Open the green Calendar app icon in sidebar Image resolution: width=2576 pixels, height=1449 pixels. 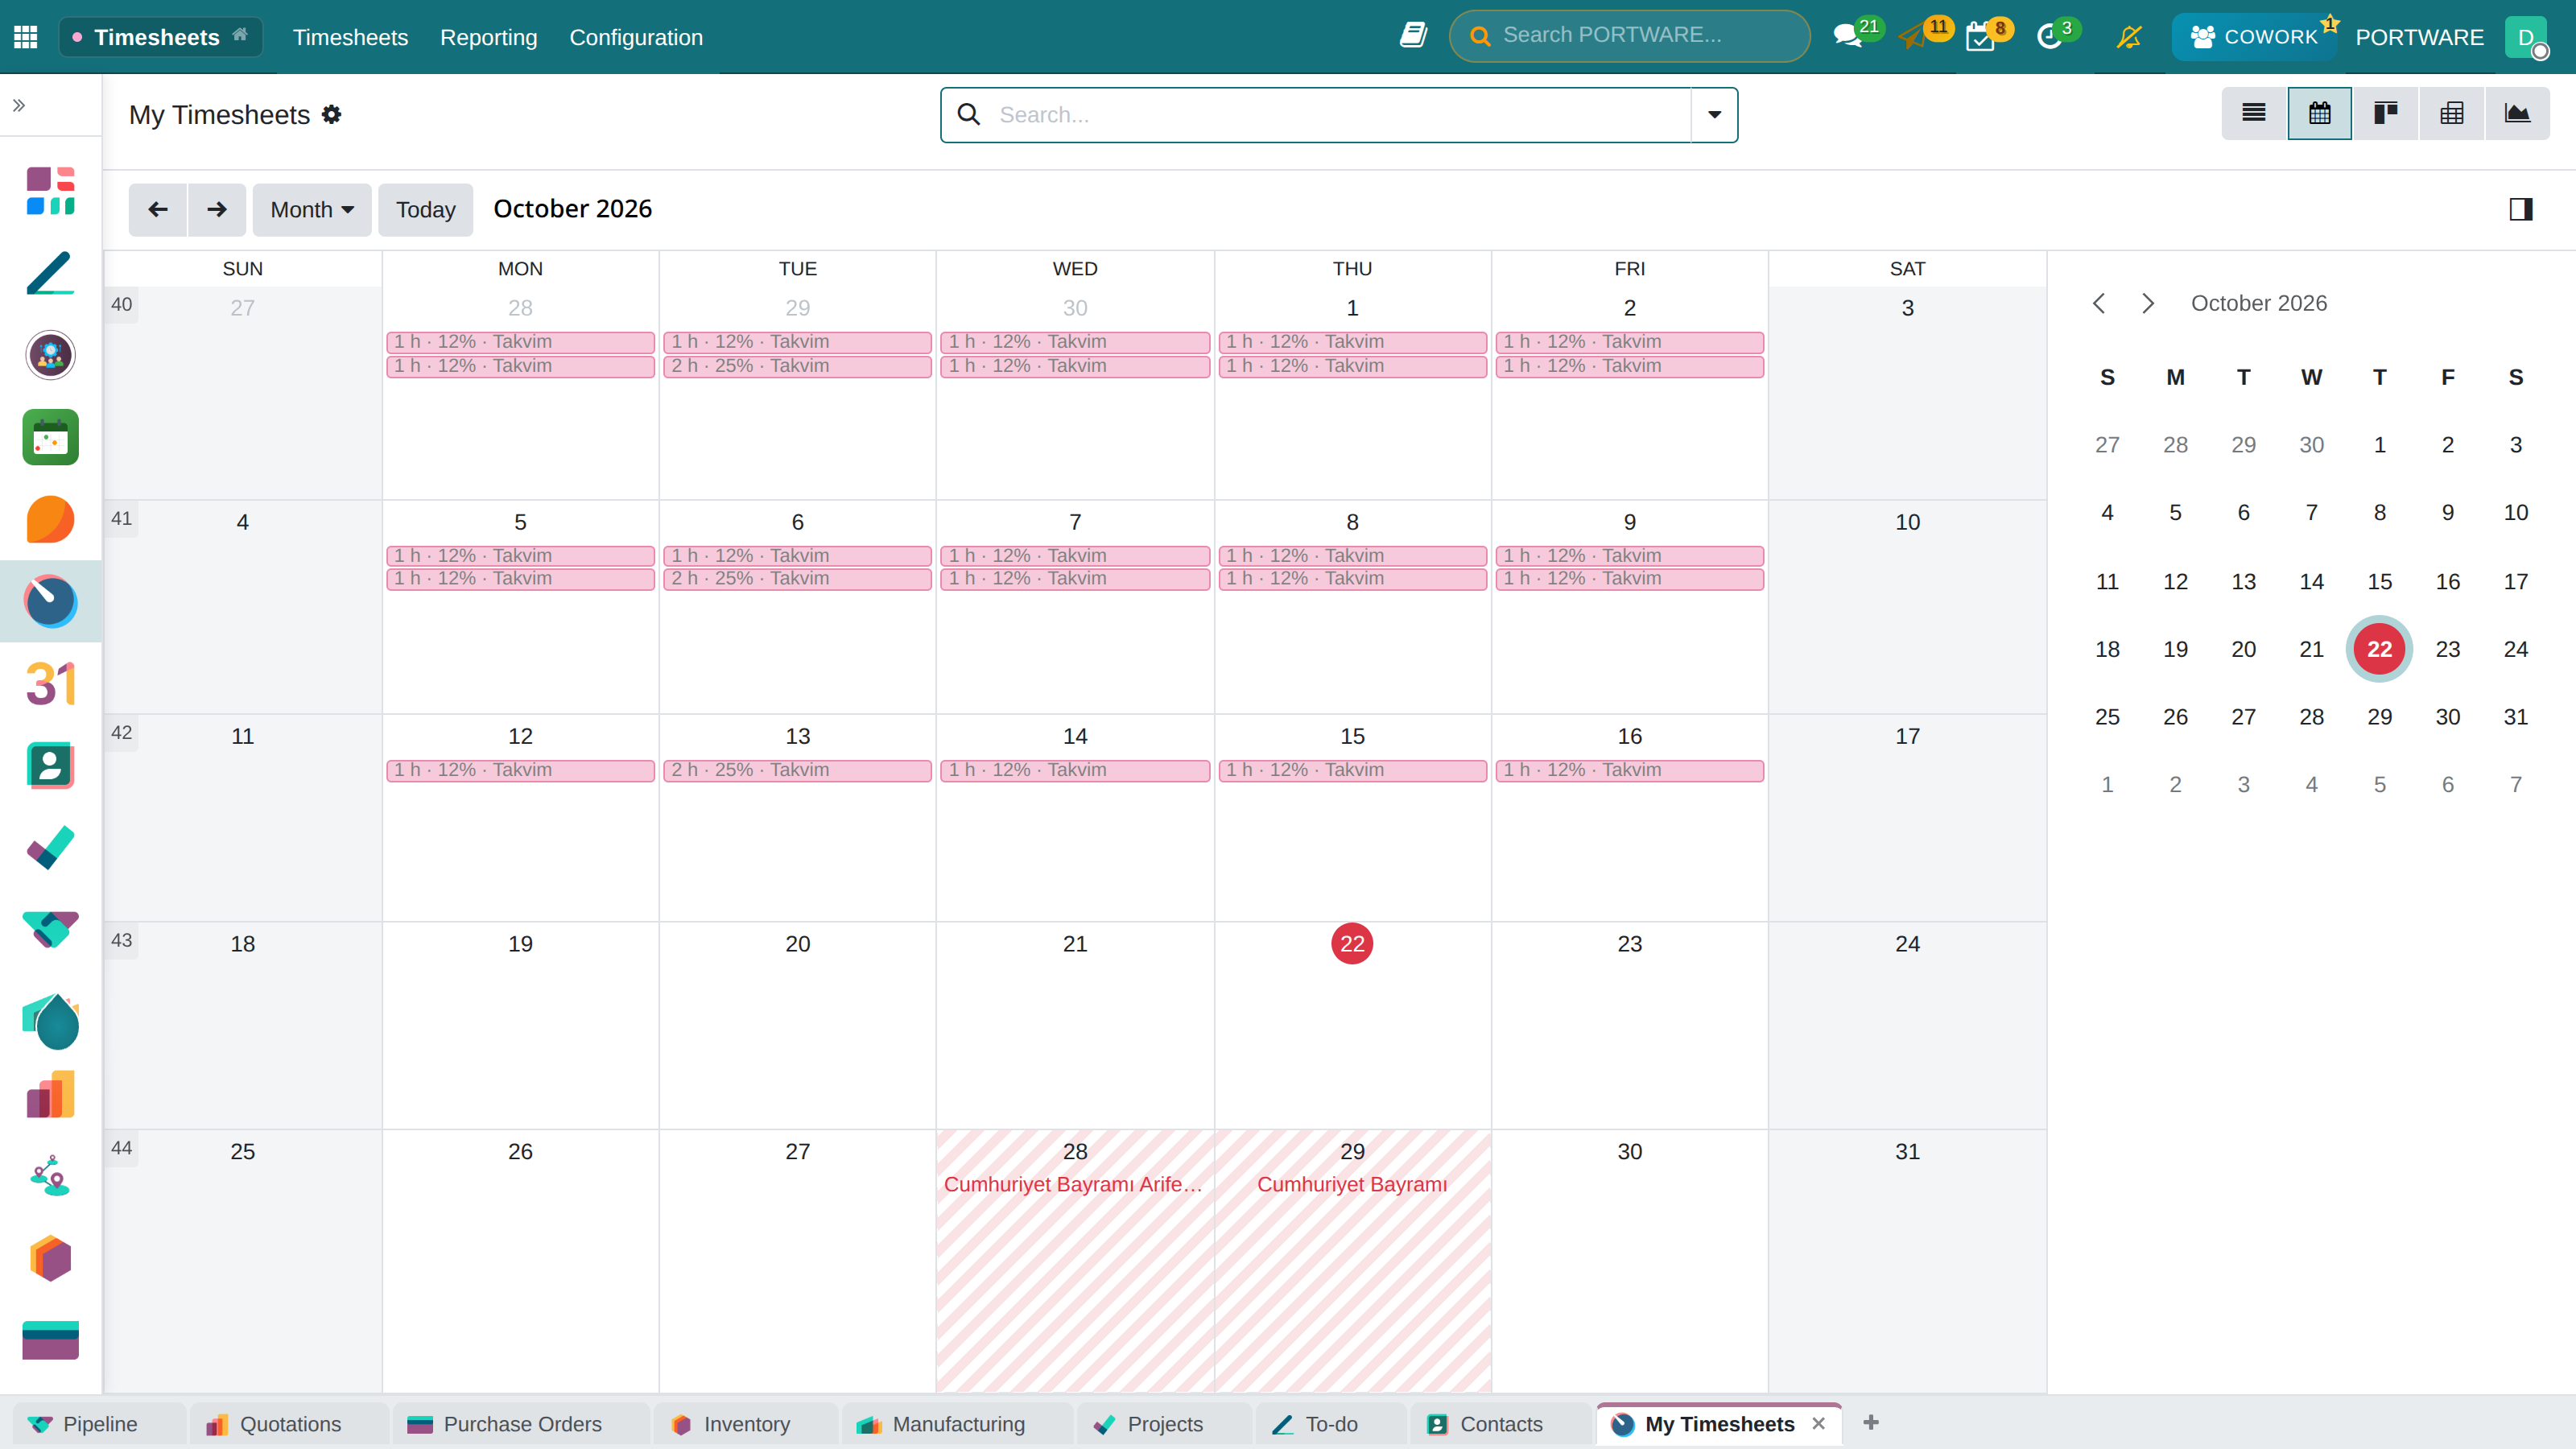click(51, 437)
